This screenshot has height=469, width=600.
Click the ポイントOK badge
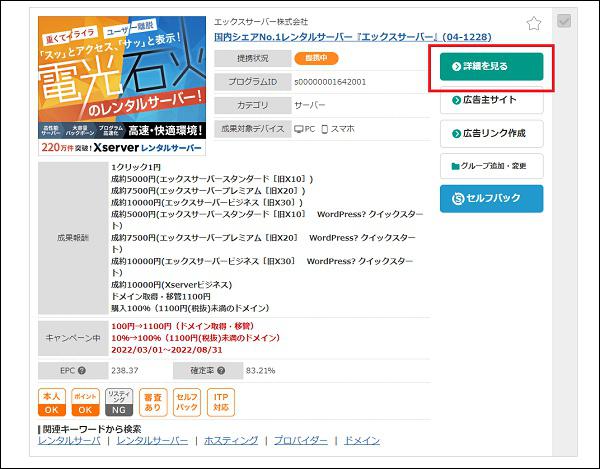pos(85,402)
